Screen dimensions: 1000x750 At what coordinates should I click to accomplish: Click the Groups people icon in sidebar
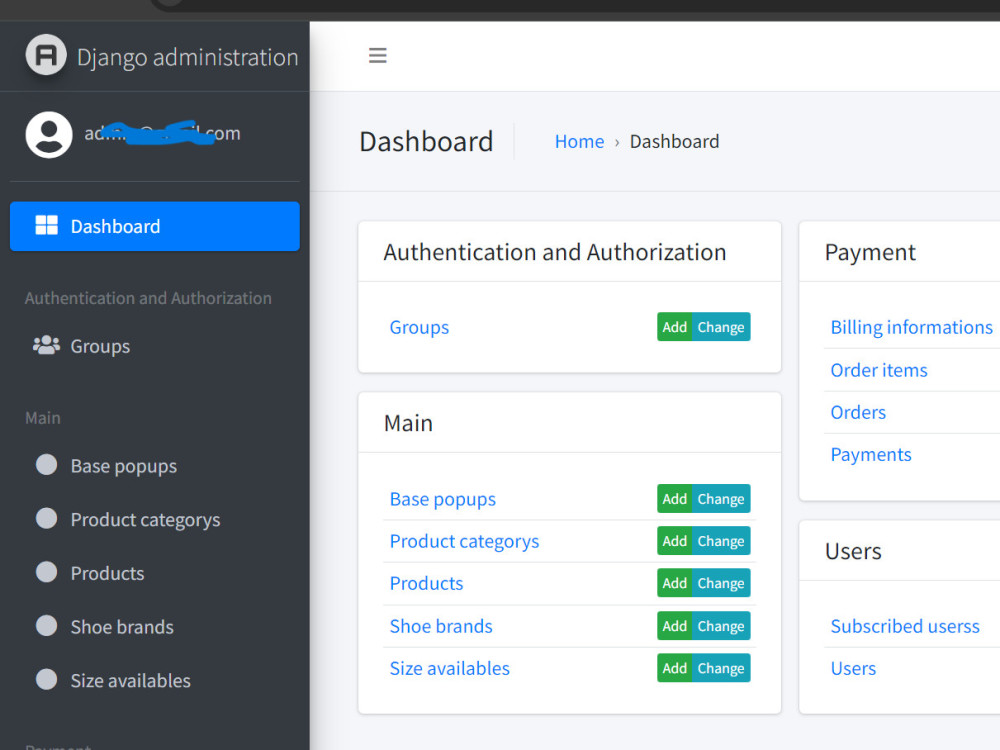tap(47, 345)
